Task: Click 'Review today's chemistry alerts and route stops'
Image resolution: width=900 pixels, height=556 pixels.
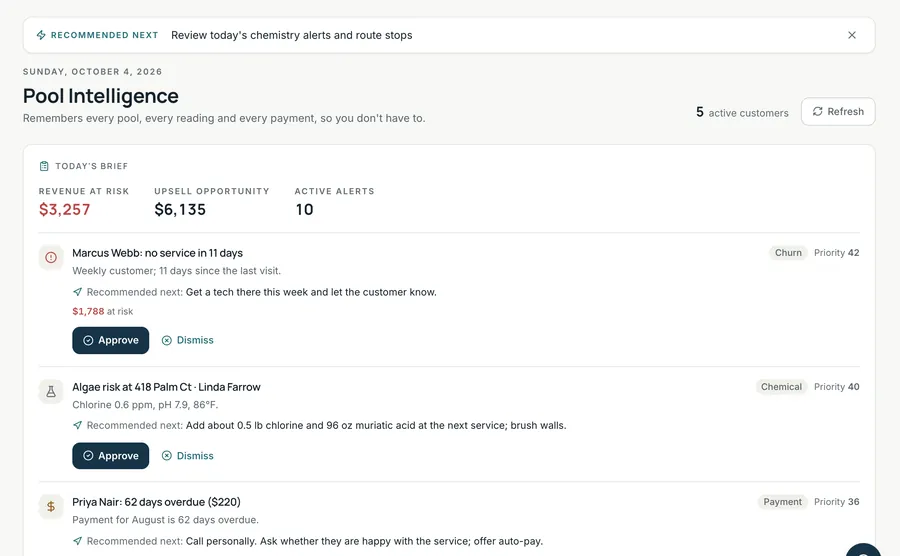Action: click(292, 35)
